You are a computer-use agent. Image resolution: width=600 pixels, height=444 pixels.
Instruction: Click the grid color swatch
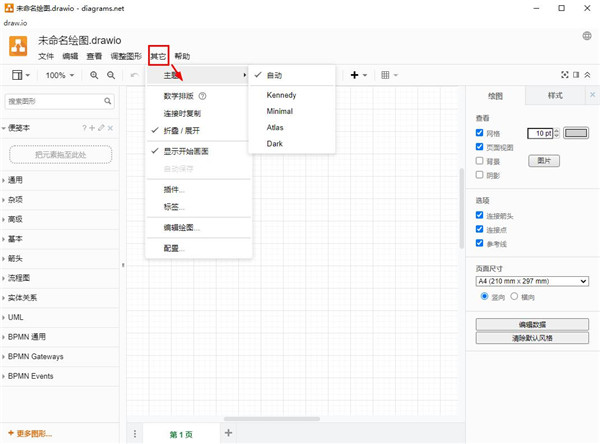tap(576, 132)
